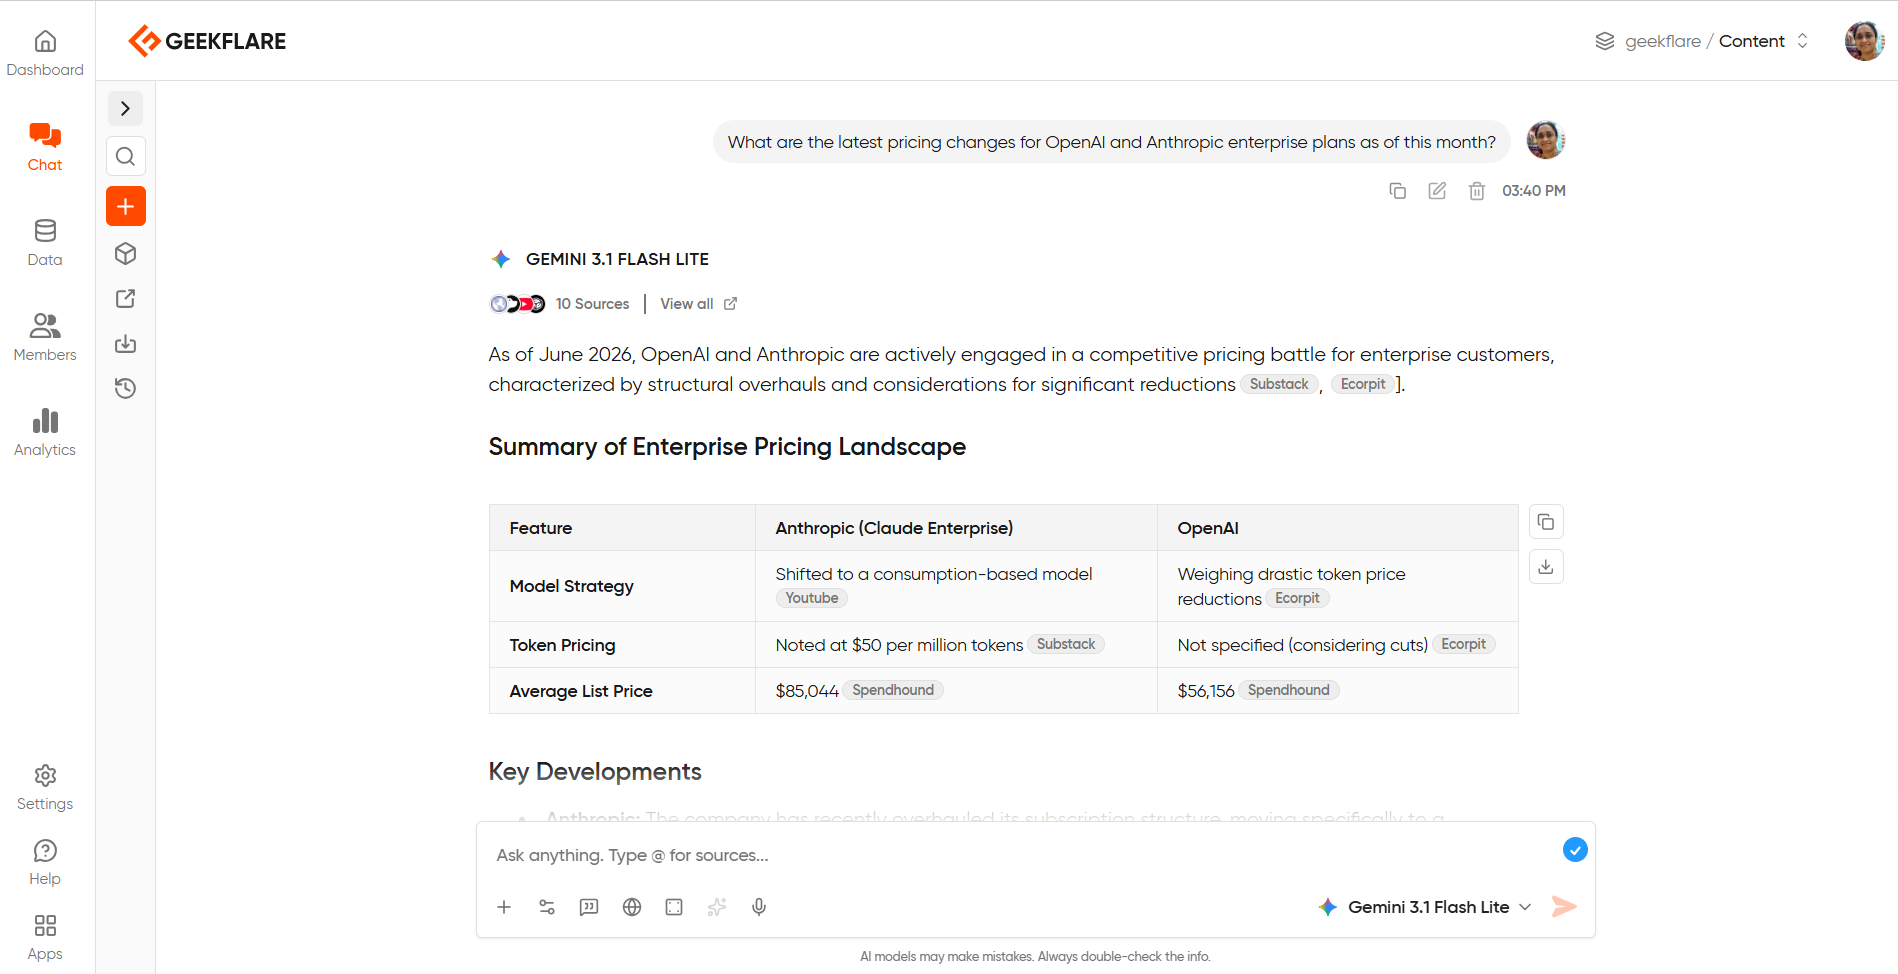This screenshot has width=1898, height=974.
Task: Expand the collapsed chat side panel
Action: 126,108
